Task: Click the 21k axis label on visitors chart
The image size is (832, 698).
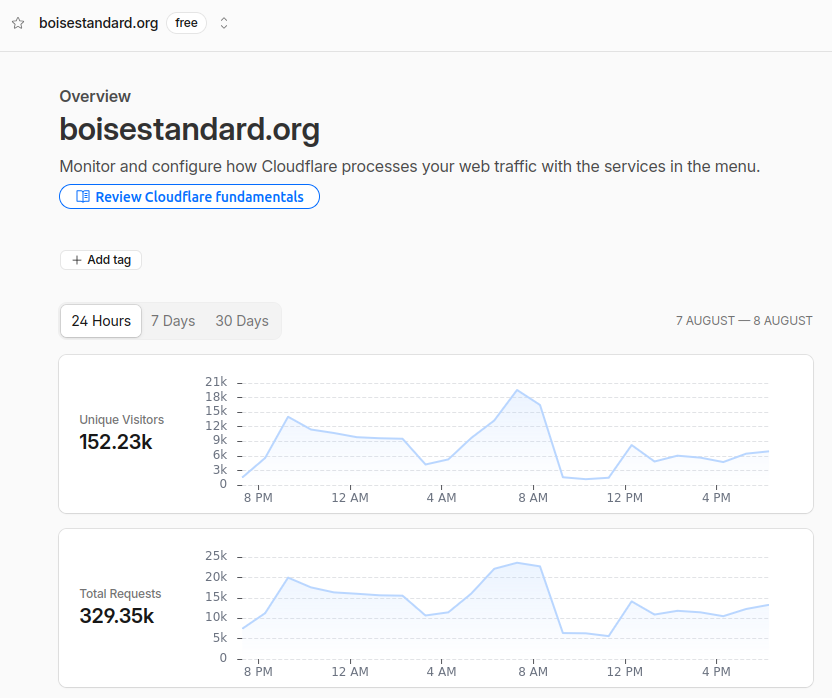Action: [x=216, y=382]
